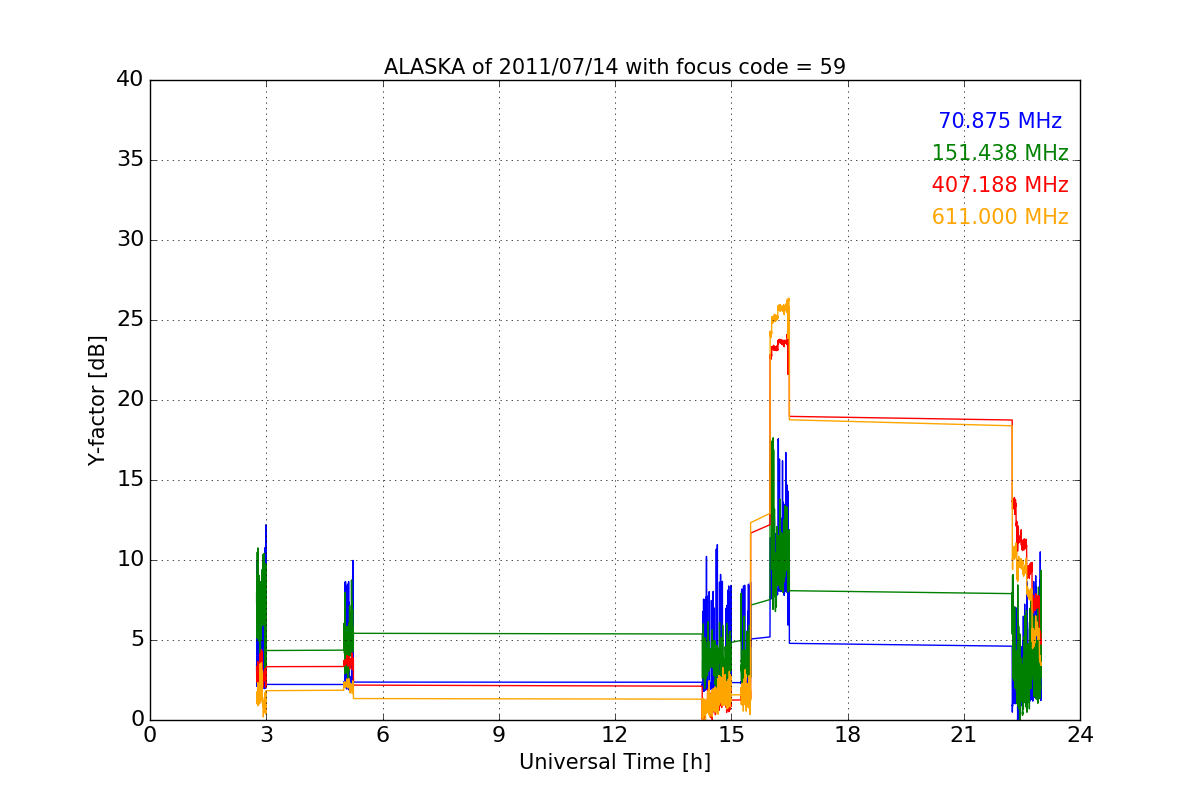1200x800 pixels.
Task: Click y-axis tick label 5
Action: (136, 640)
